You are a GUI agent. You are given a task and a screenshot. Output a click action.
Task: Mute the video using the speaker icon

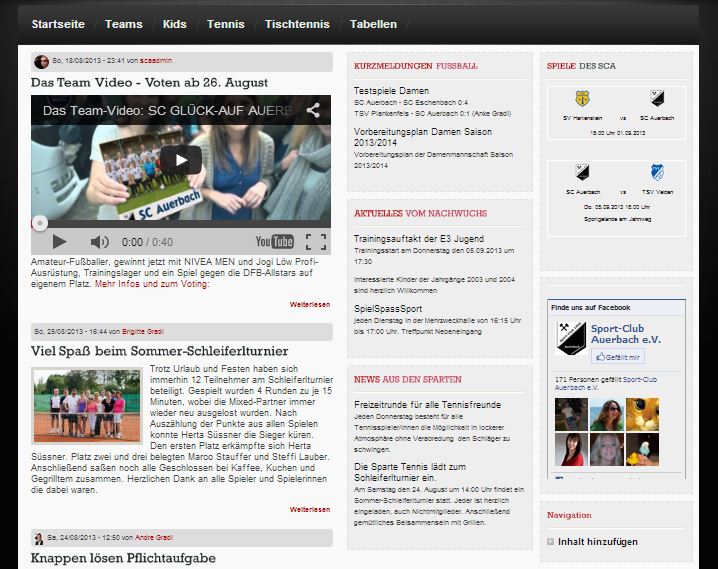99,242
